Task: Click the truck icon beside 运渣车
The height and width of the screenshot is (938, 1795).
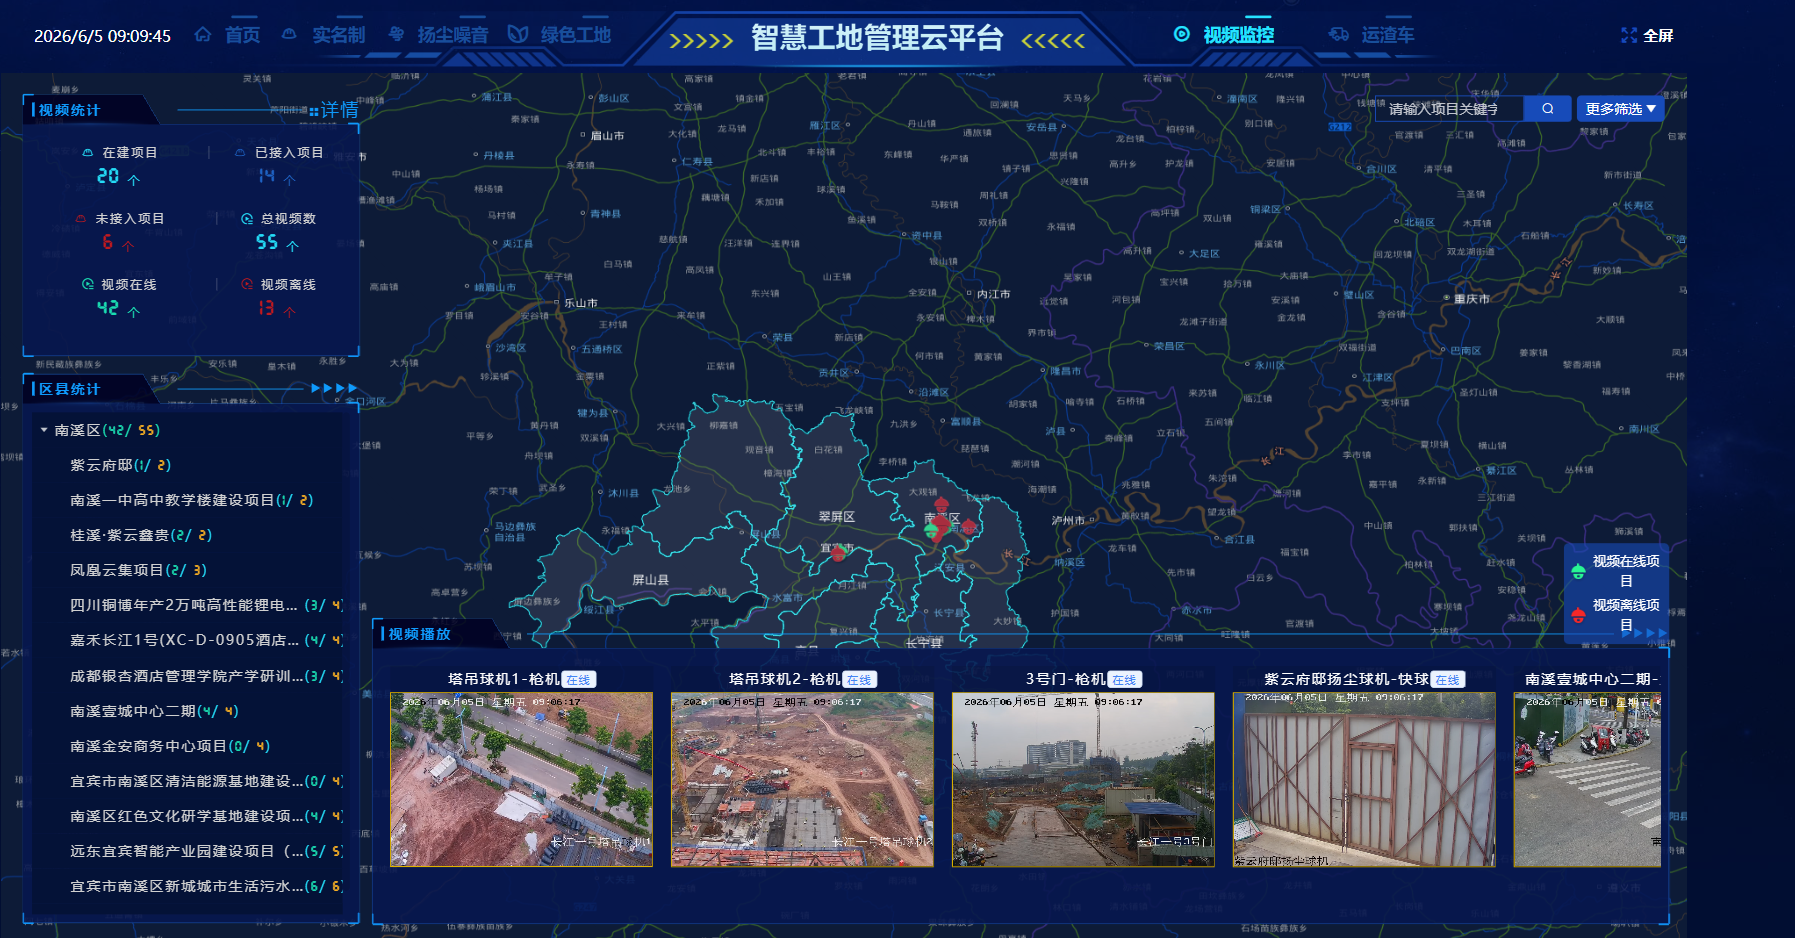Action: 1339,34
